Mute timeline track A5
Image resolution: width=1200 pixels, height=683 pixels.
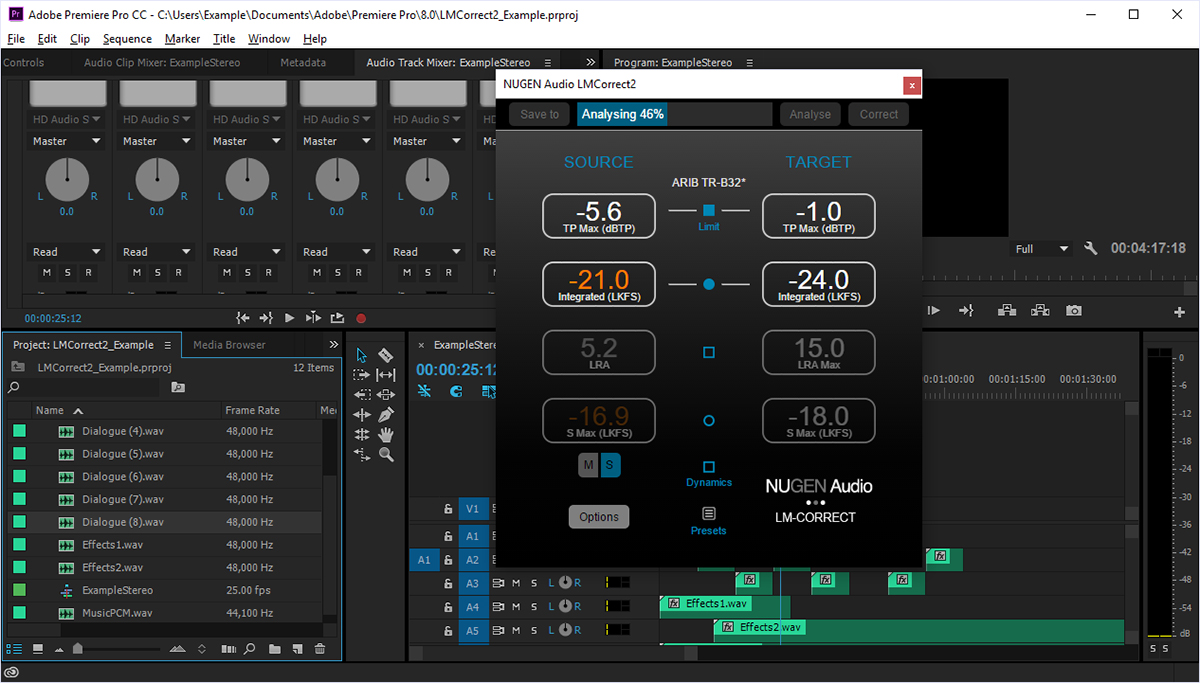(516, 630)
